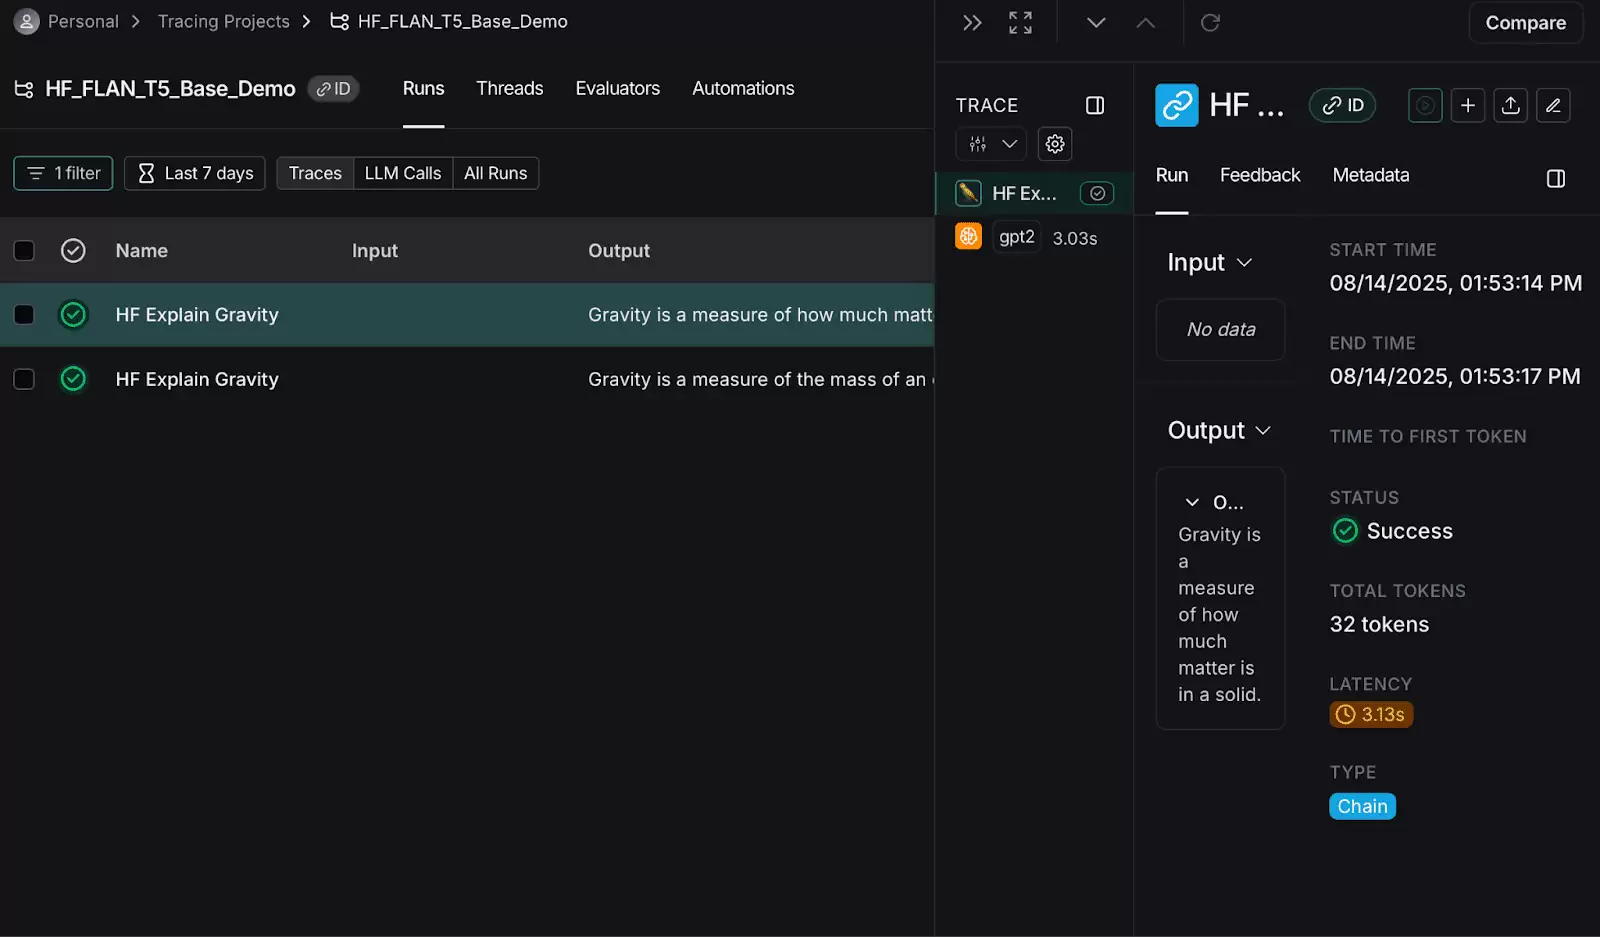Viewport: 1600px width, 937px height.
Task: Open the Last 7 days time filter
Action: (195, 173)
